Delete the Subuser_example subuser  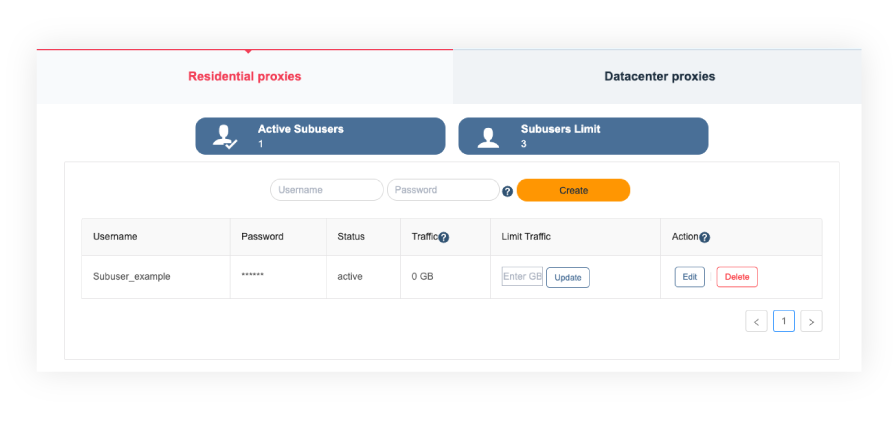736,277
